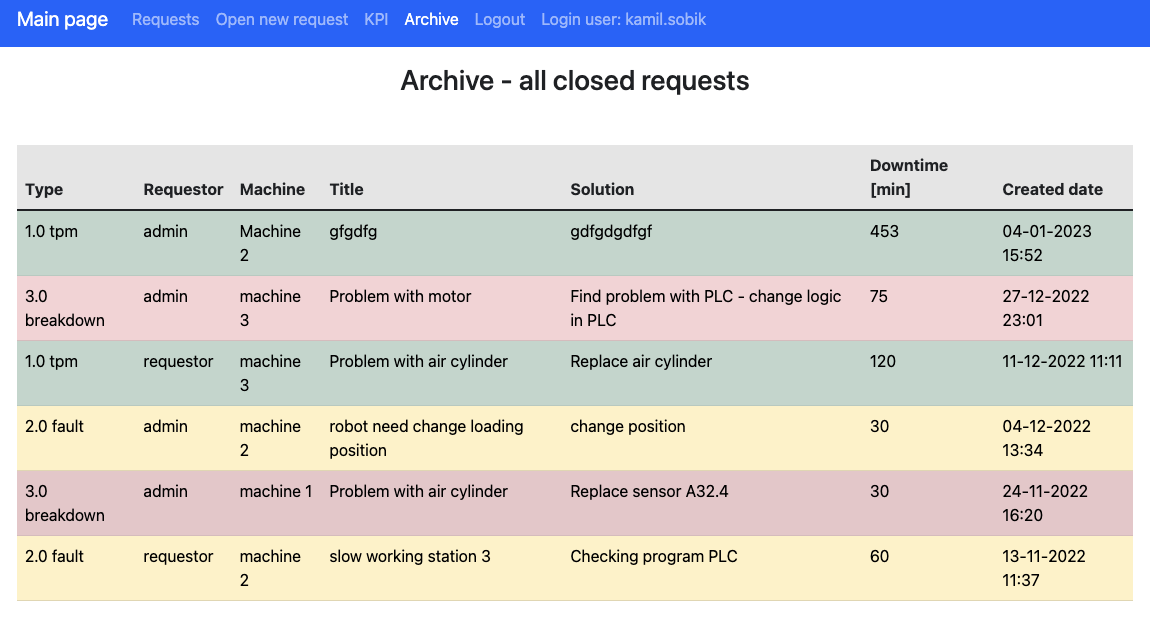Click the Created date column header
Viewport: 1150px width, 617px height.
pyautogui.click(x=1052, y=189)
